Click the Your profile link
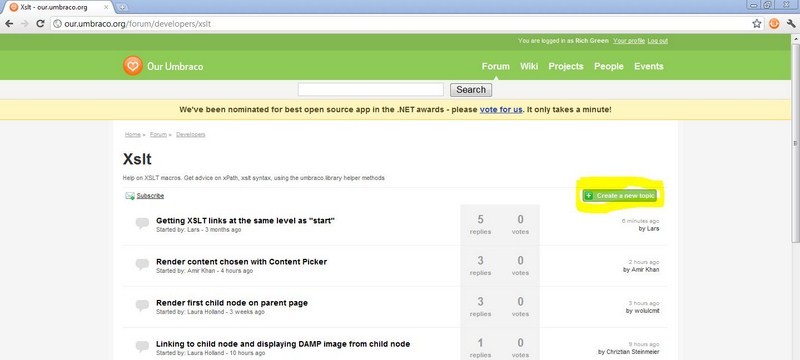The width and height of the screenshot is (800, 360). (629, 41)
